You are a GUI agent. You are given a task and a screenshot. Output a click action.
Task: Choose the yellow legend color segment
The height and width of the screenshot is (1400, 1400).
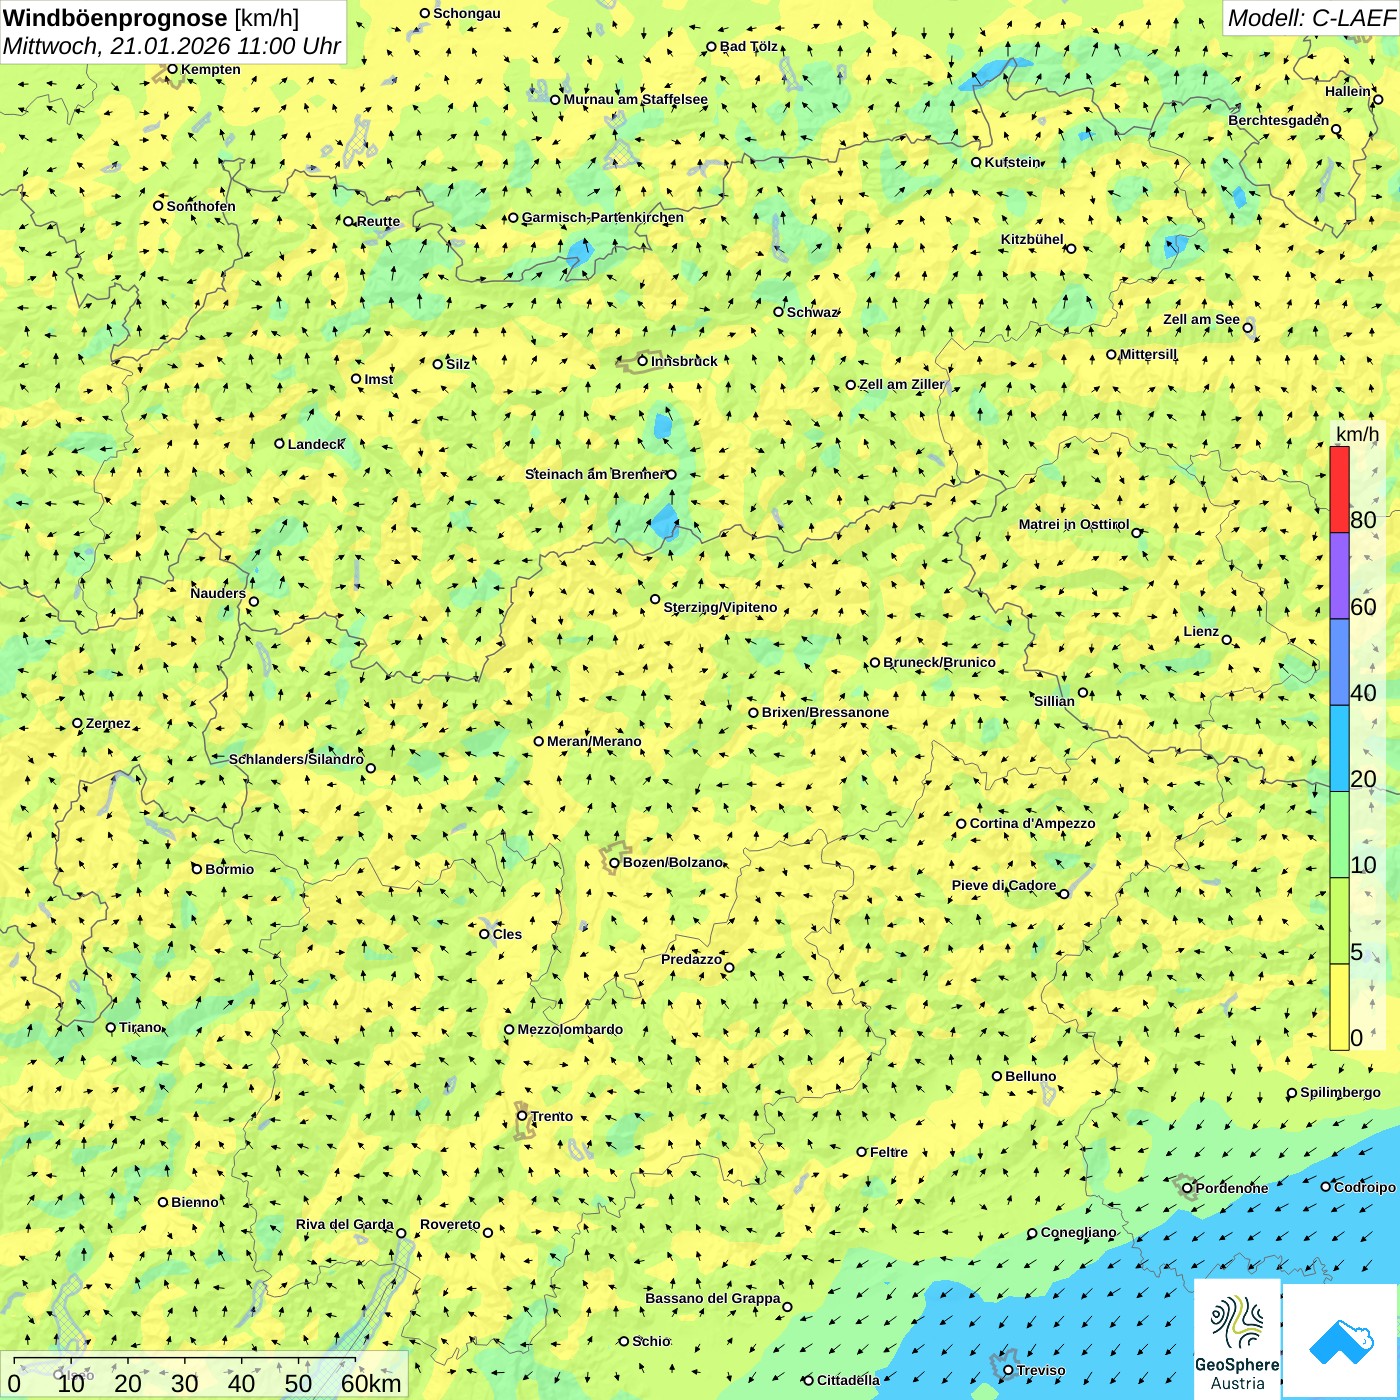click(1339, 1007)
